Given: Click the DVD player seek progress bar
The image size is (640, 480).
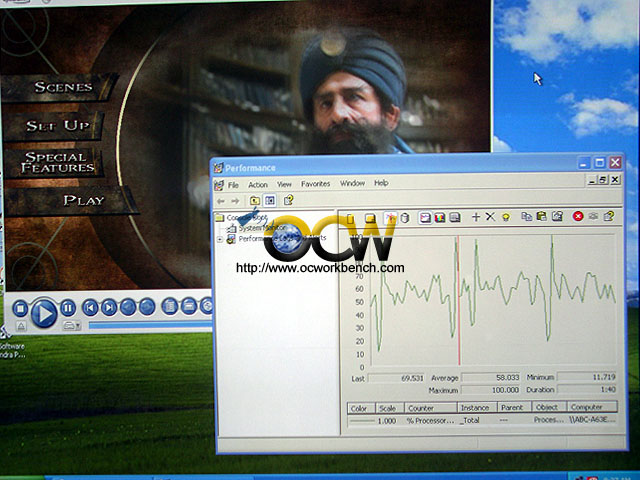Looking at the screenshot, I should click(150, 325).
